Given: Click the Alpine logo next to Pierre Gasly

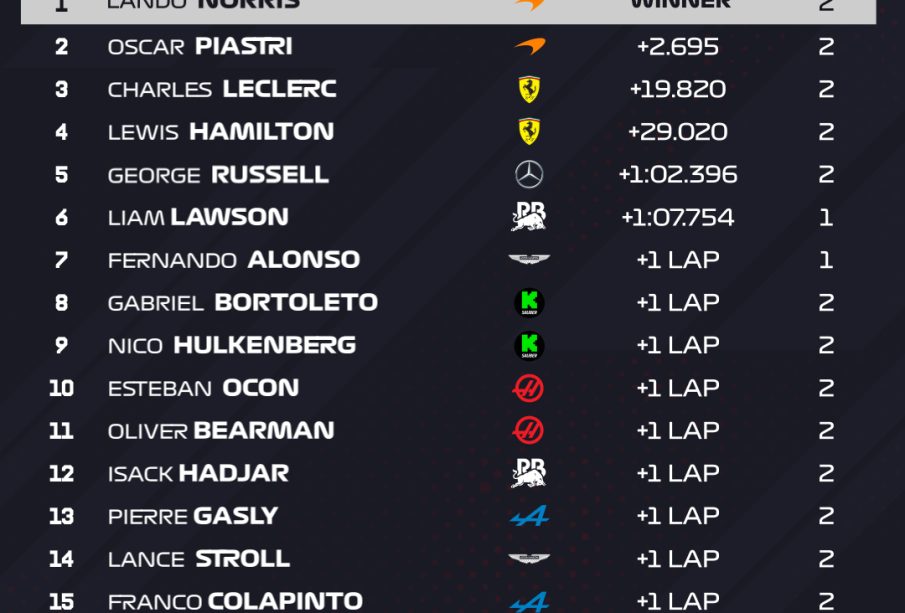Looking at the screenshot, I should tap(529, 516).
